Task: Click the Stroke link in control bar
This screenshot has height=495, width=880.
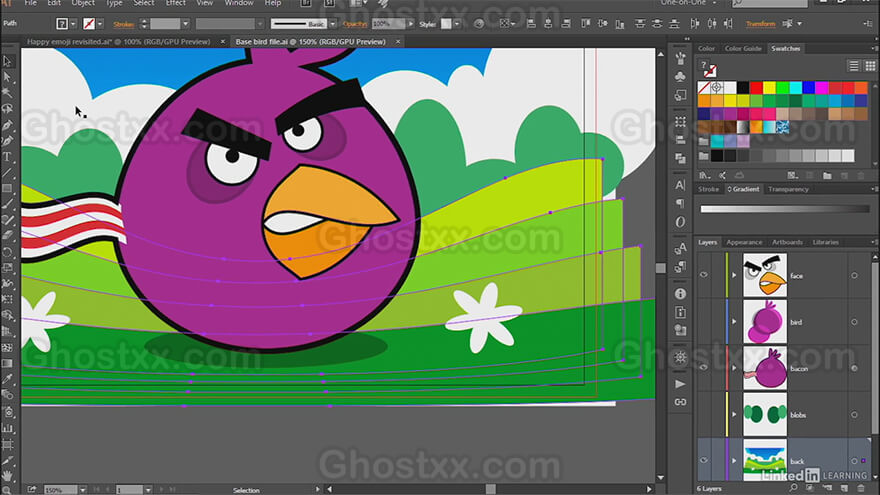Action: click(123, 24)
